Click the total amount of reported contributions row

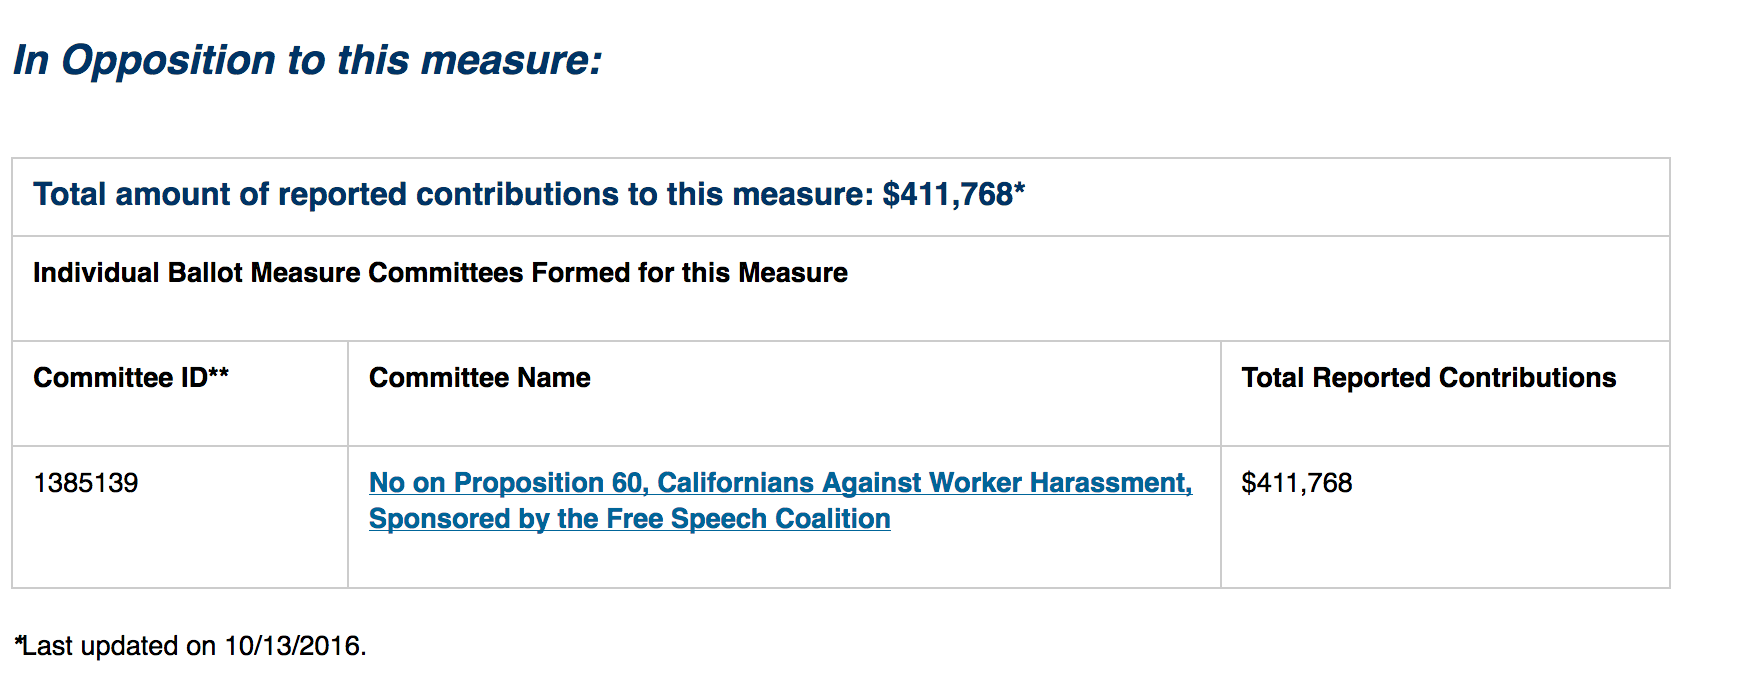(841, 197)
